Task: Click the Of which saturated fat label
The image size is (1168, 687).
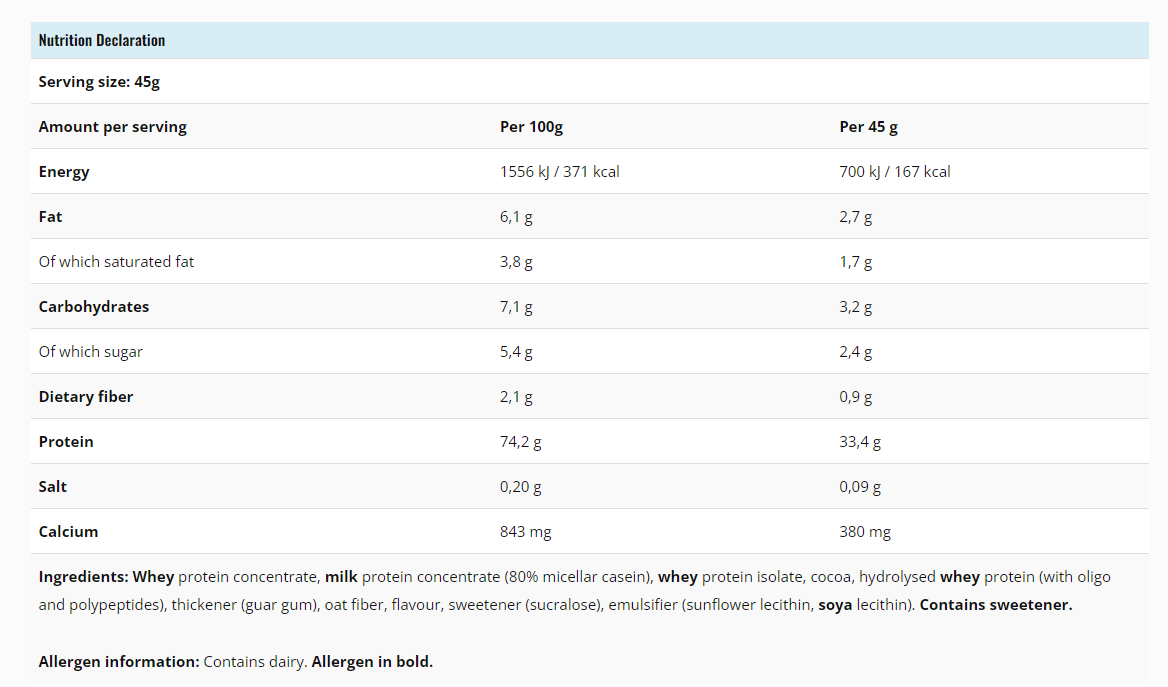Action: pos(116,262)
